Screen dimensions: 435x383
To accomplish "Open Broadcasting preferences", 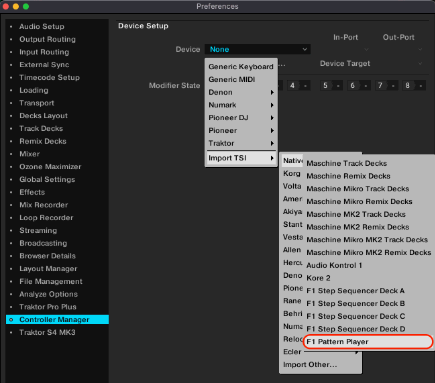I will click(x=43, y=243).
